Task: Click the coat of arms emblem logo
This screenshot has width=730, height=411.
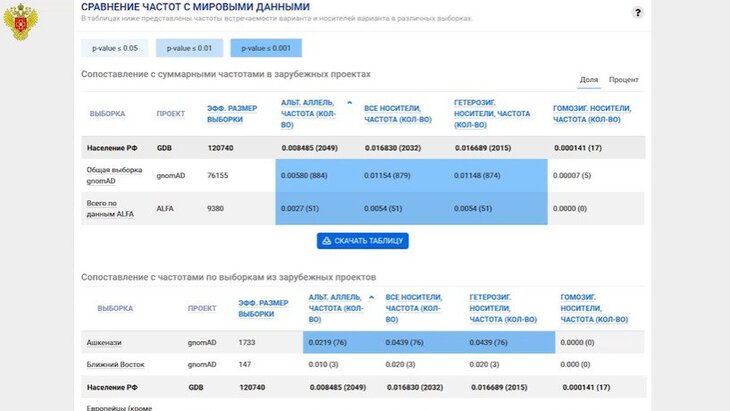Action: 21,22
